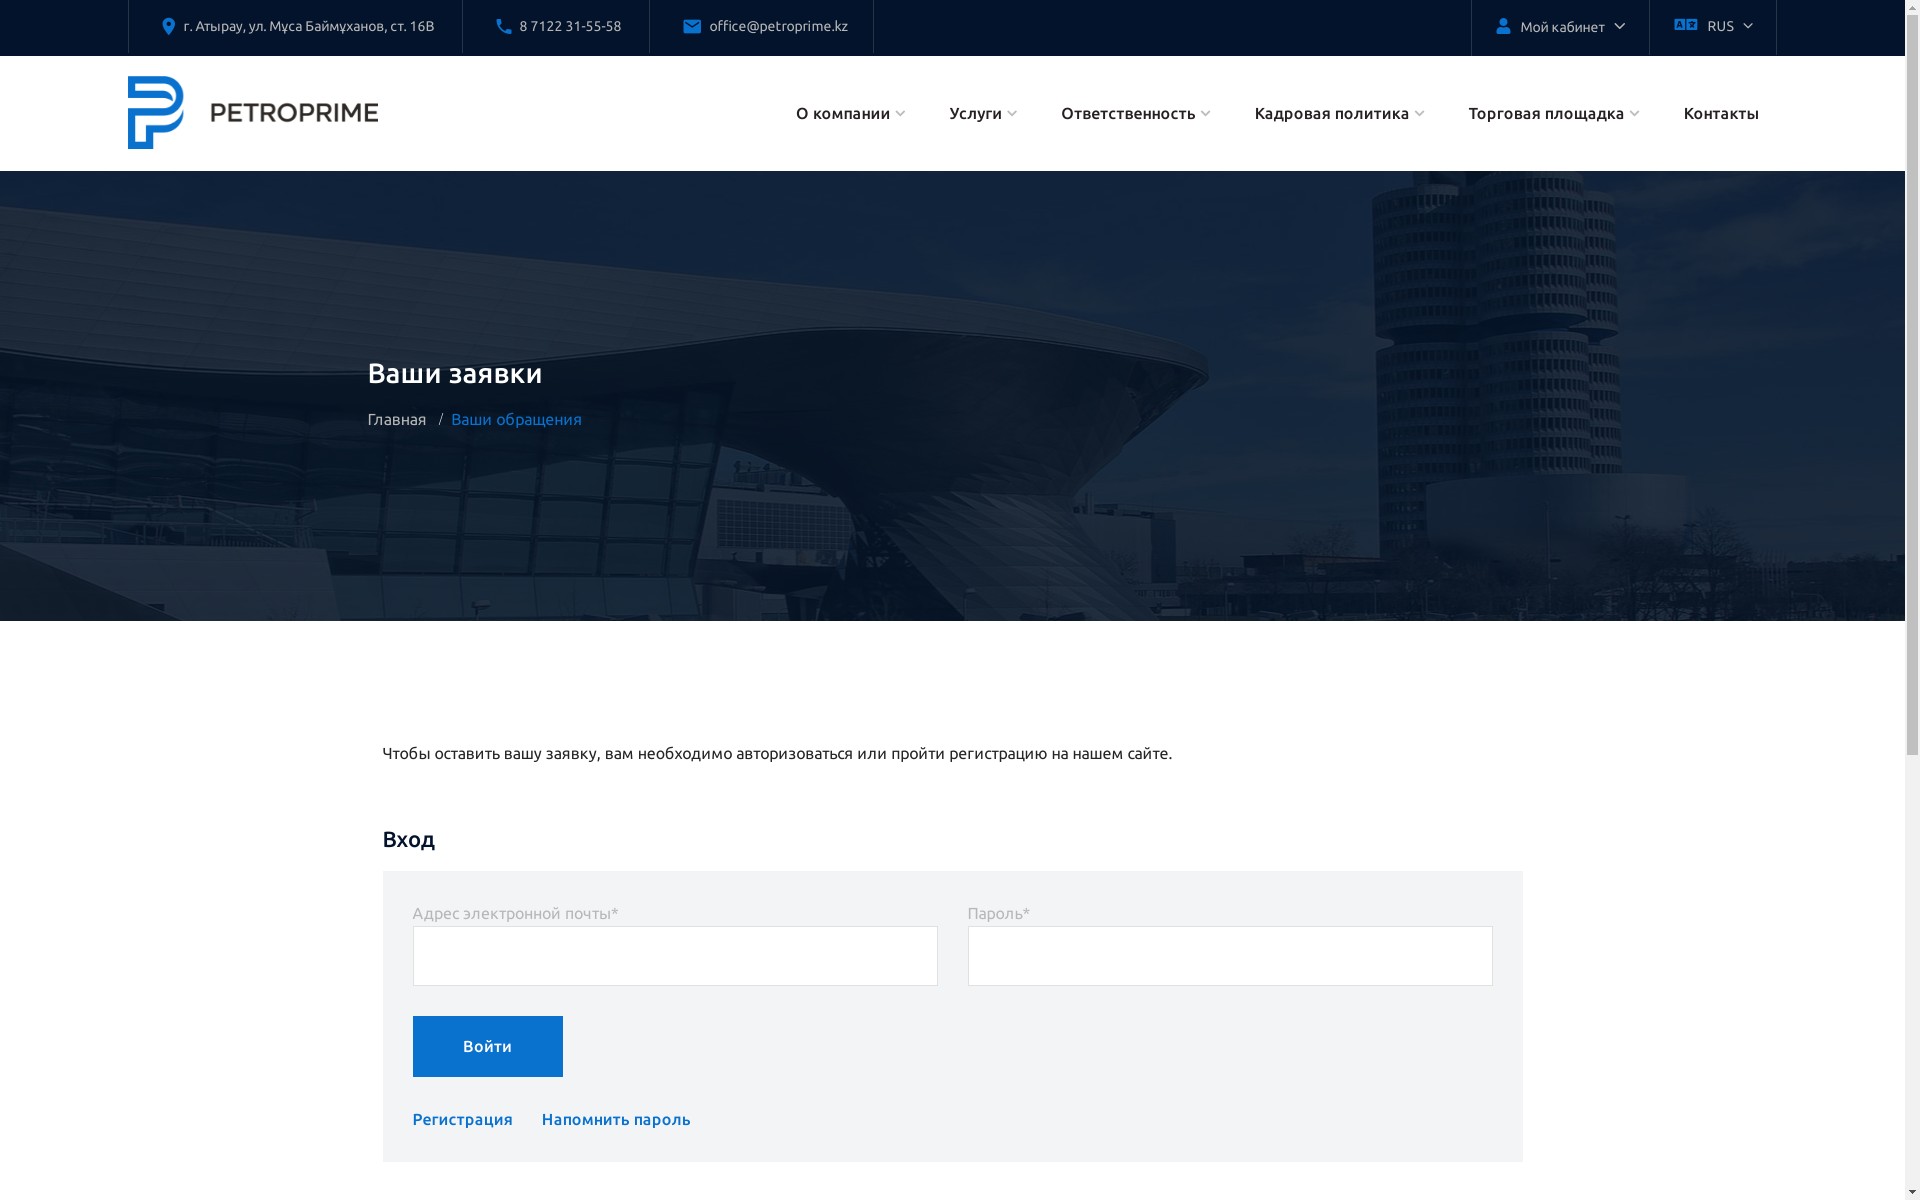
Task: Click the user profile icon
Action: pyautogui.click(x=1503, y=27)
